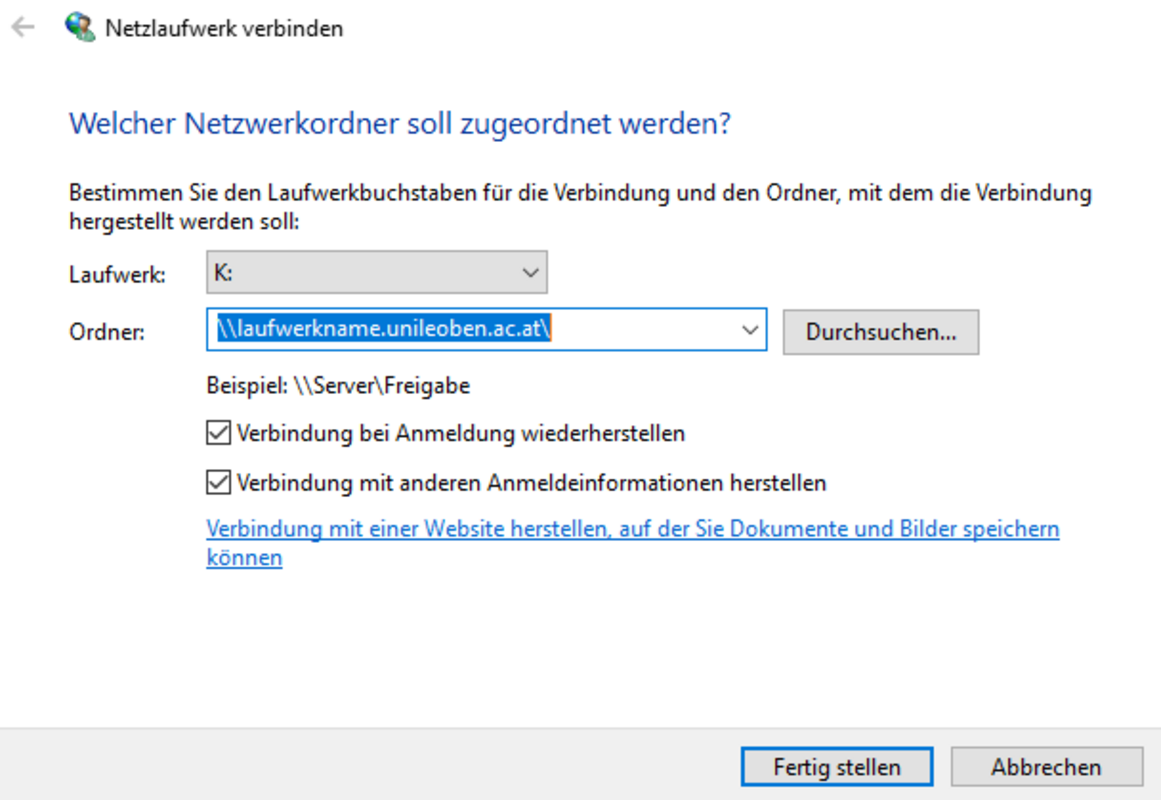This screenshot has width=1161, height=800.
Task: Open the 'Verbindung mit einer Website herstellen' link
Action: click(x=632, y=529)
